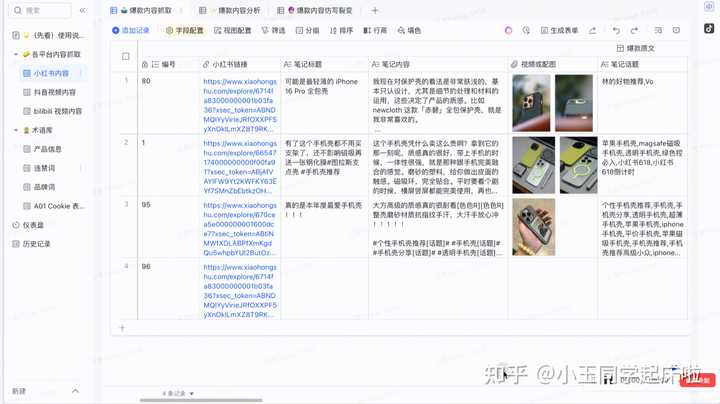Image resolution: width=720 pixels, height=404 pixels.
Task: Click the purple AI assistant icon
Action: [x=508, y=30]
